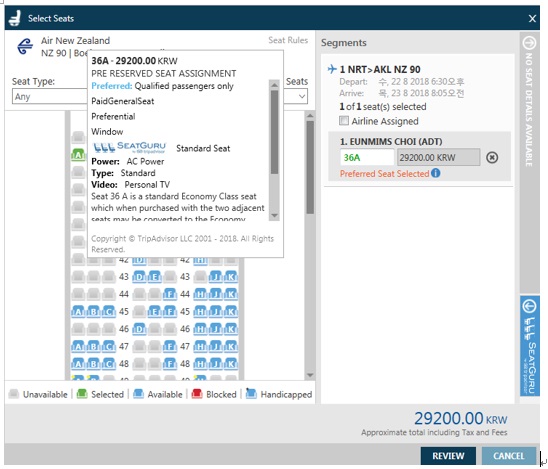Open the Seats dropdown arrow

pyautogui.click(x=302, y=96)
